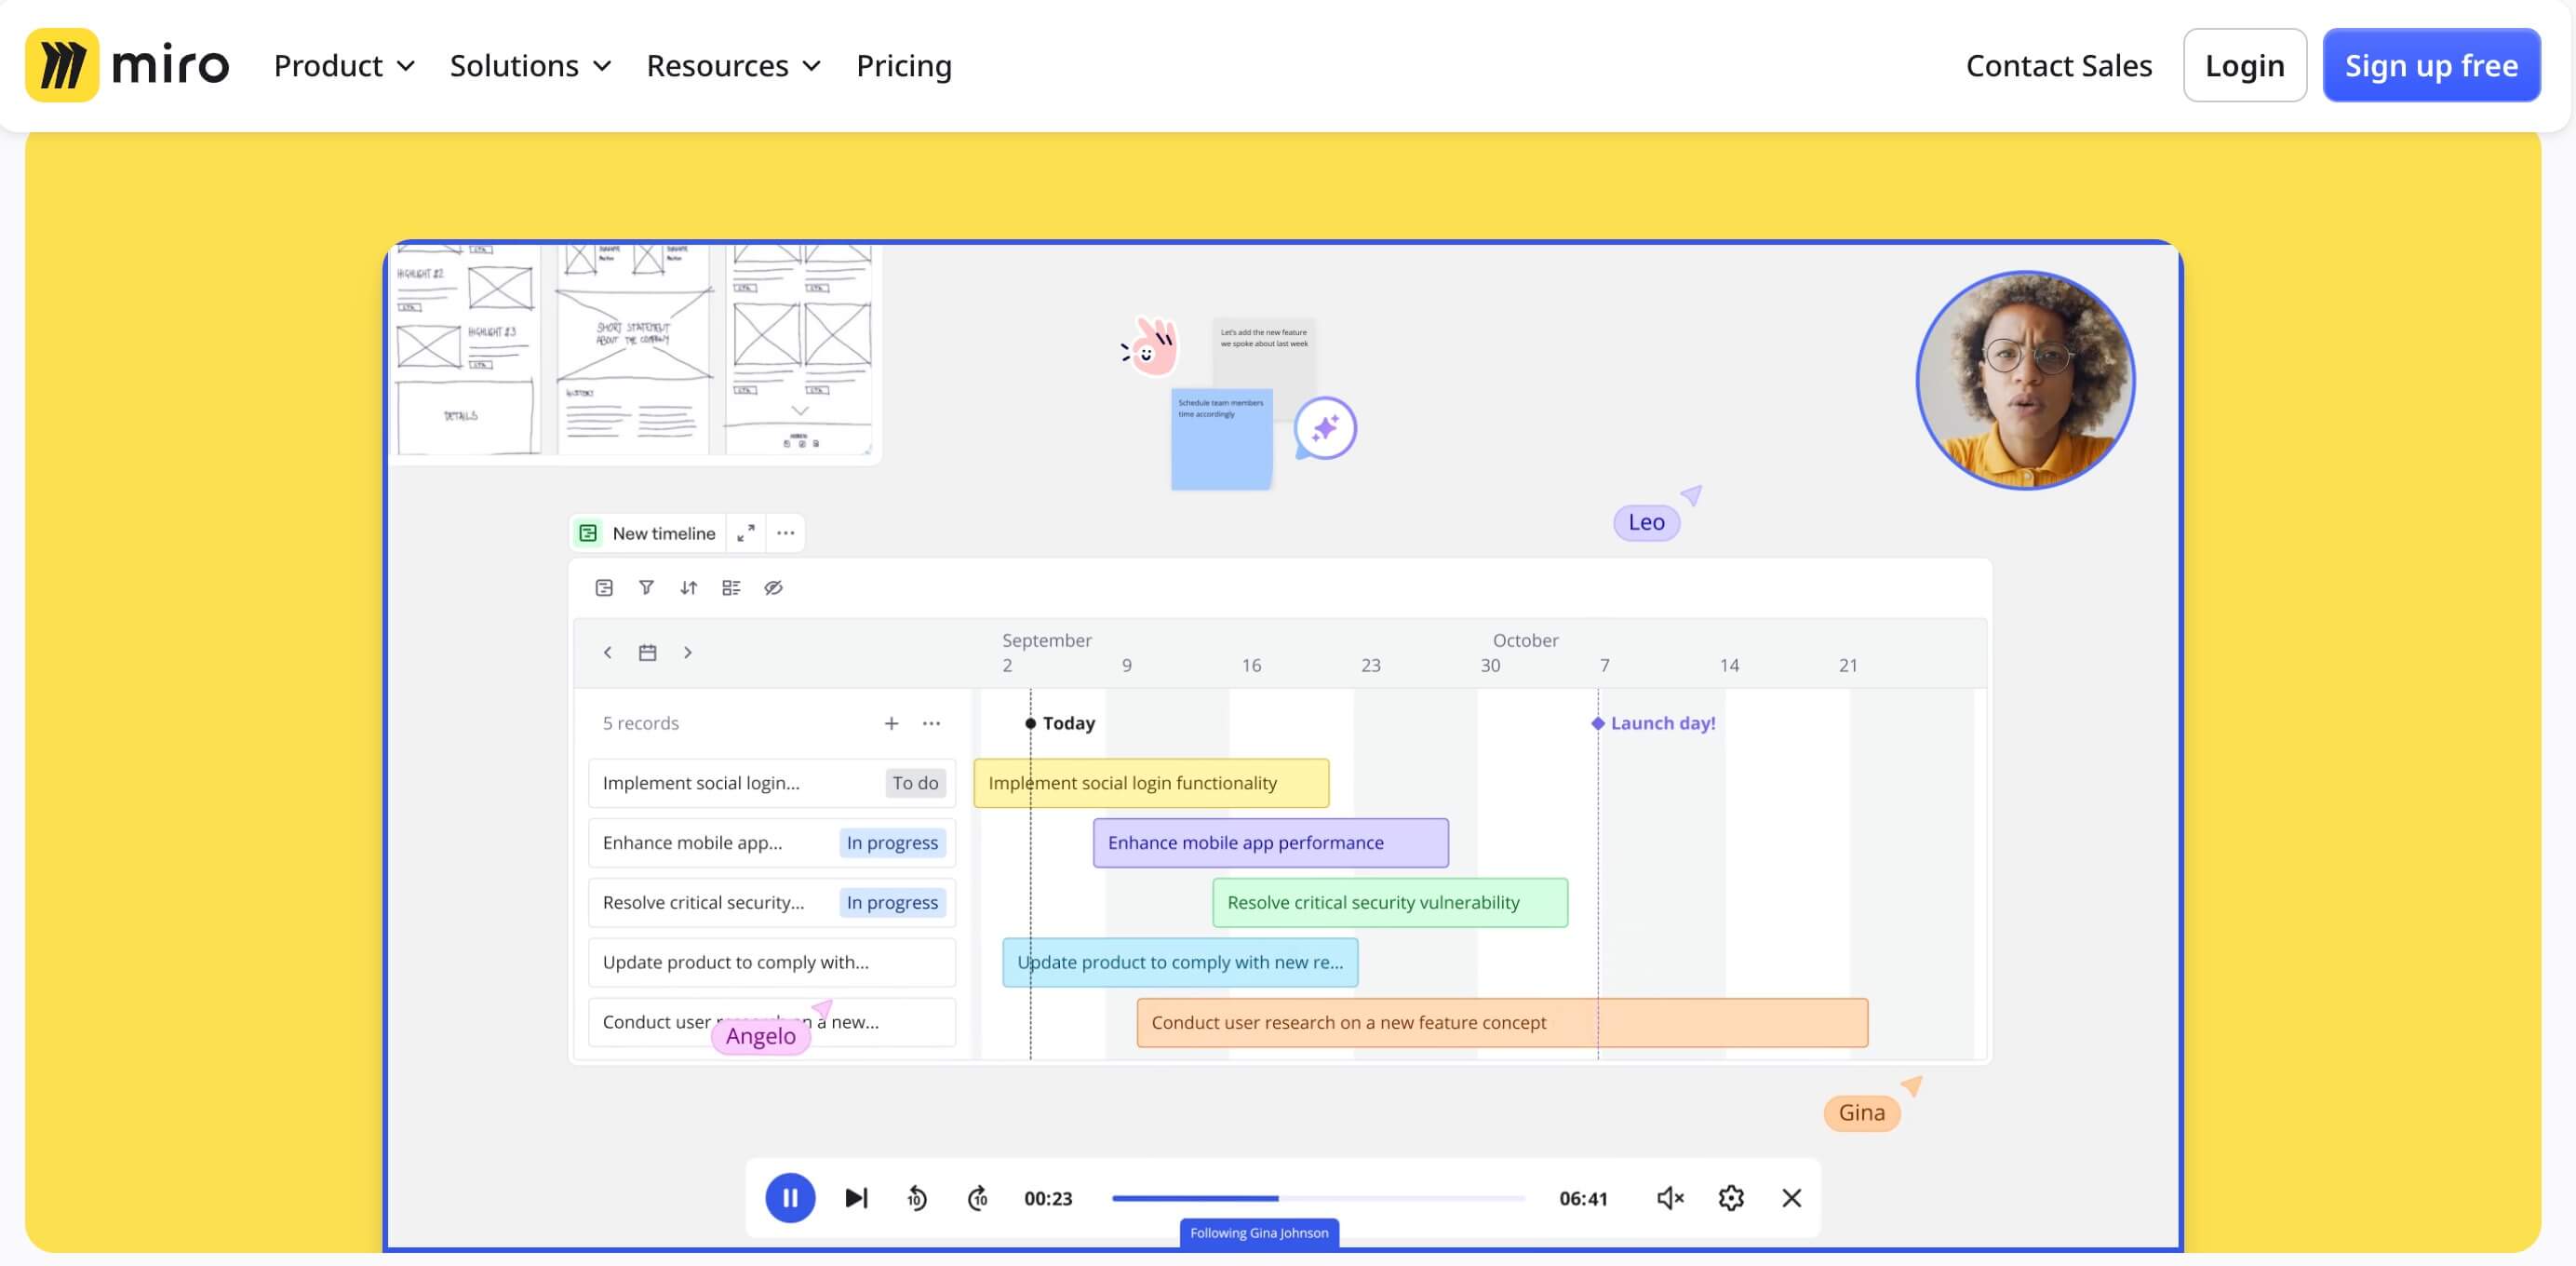This screenshot has height=1266, width=2576.
Task: Click the Angelo cursor label
Action: click(760, 1036)
